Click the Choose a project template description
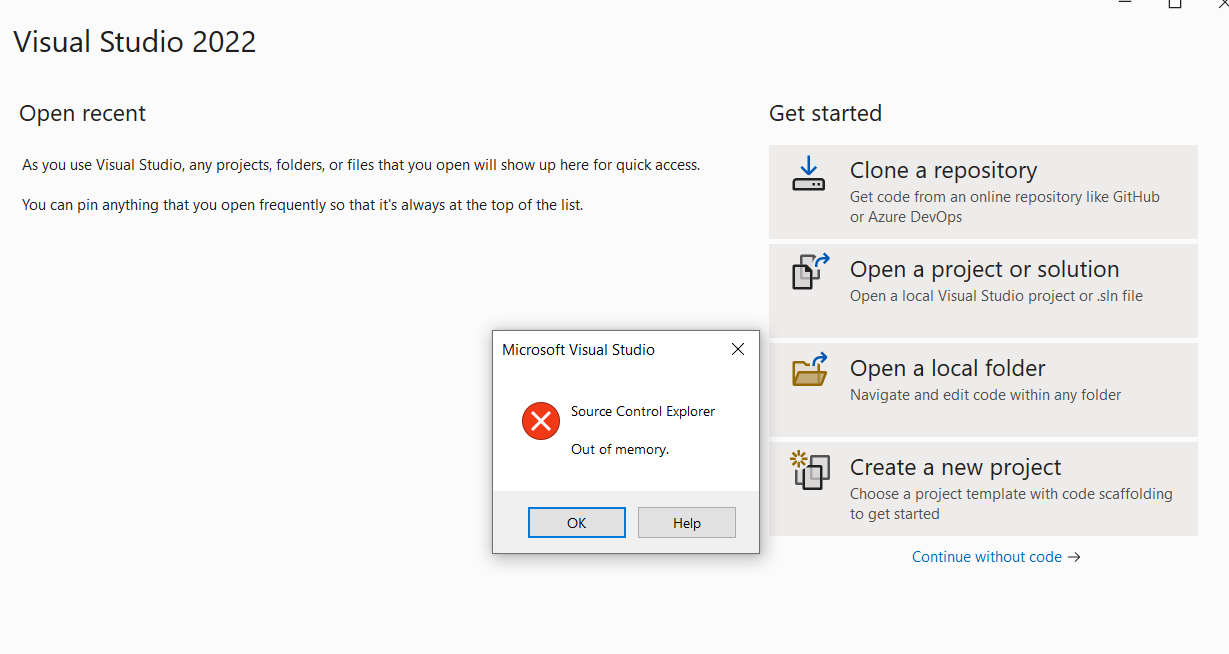The image size is (1229, 654). 1011,504
